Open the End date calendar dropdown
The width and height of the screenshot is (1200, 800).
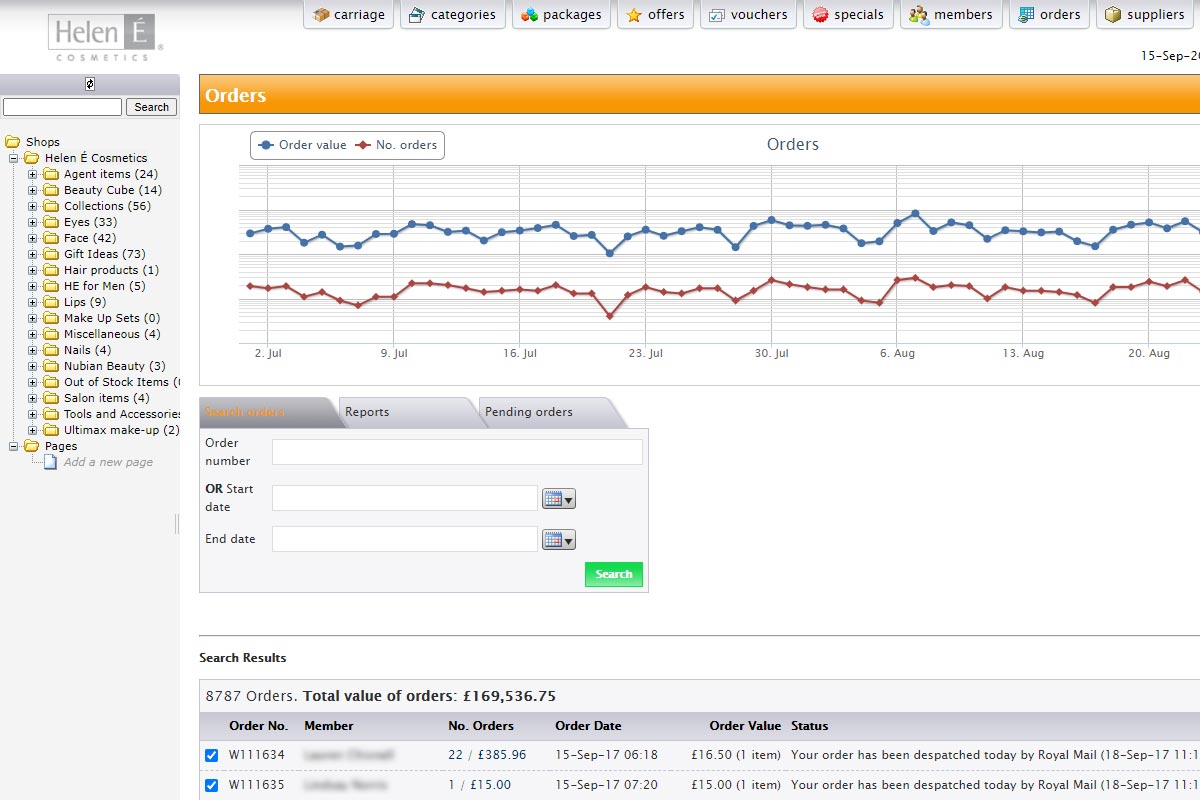coord(558,540)
